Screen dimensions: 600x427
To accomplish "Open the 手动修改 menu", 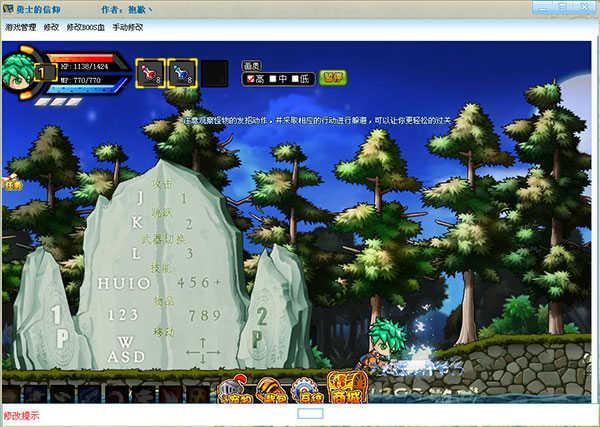I will click(x=127, y=28).
